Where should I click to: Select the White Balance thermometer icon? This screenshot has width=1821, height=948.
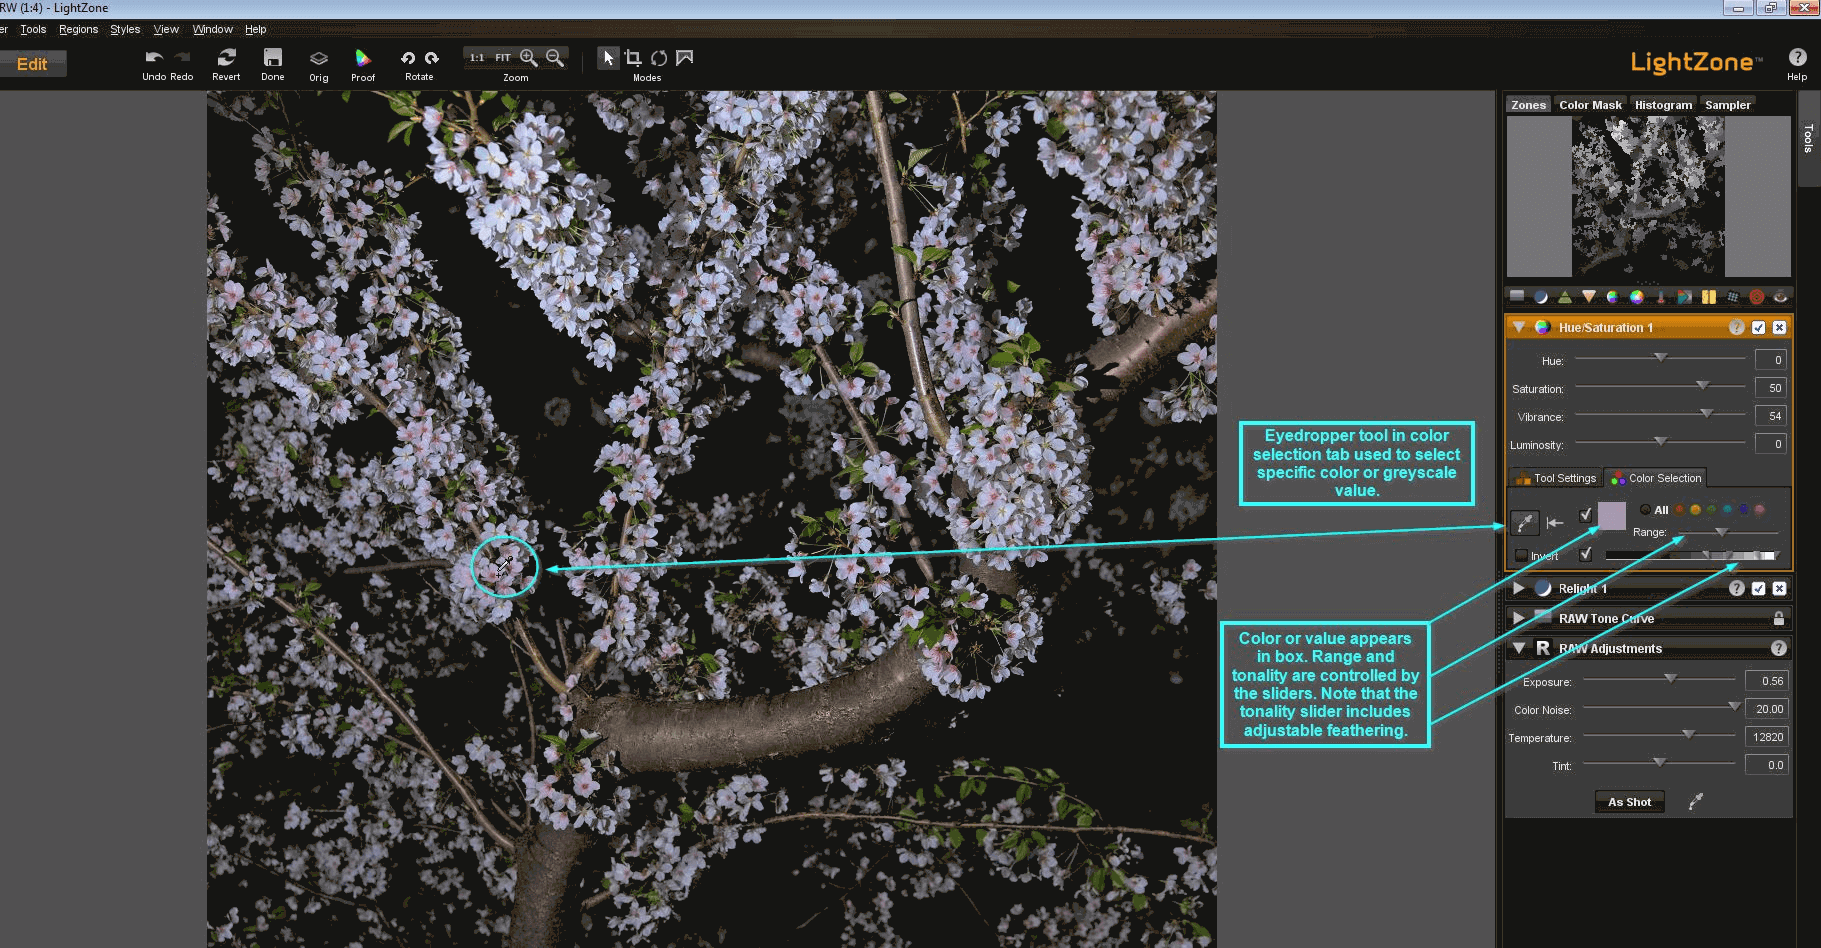(1661, 296)
